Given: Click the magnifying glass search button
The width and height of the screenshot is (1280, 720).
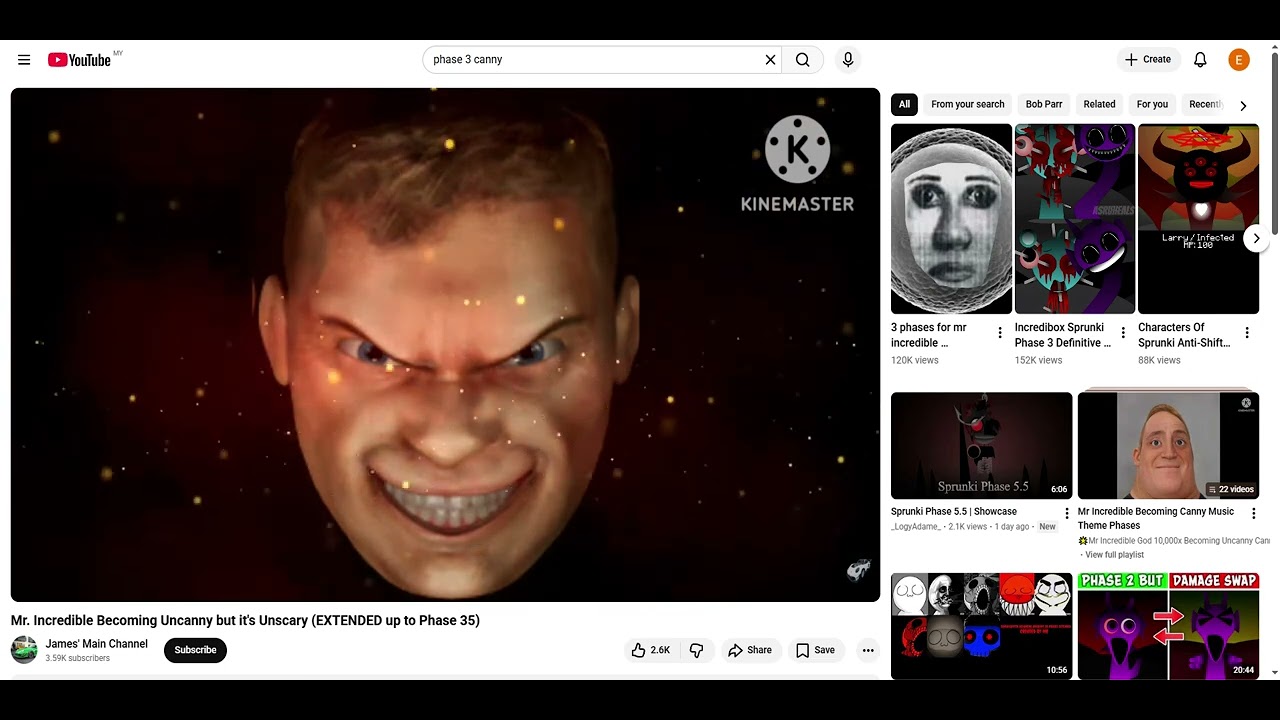Looking at the screenshot, I should click(x=802, y=60).
